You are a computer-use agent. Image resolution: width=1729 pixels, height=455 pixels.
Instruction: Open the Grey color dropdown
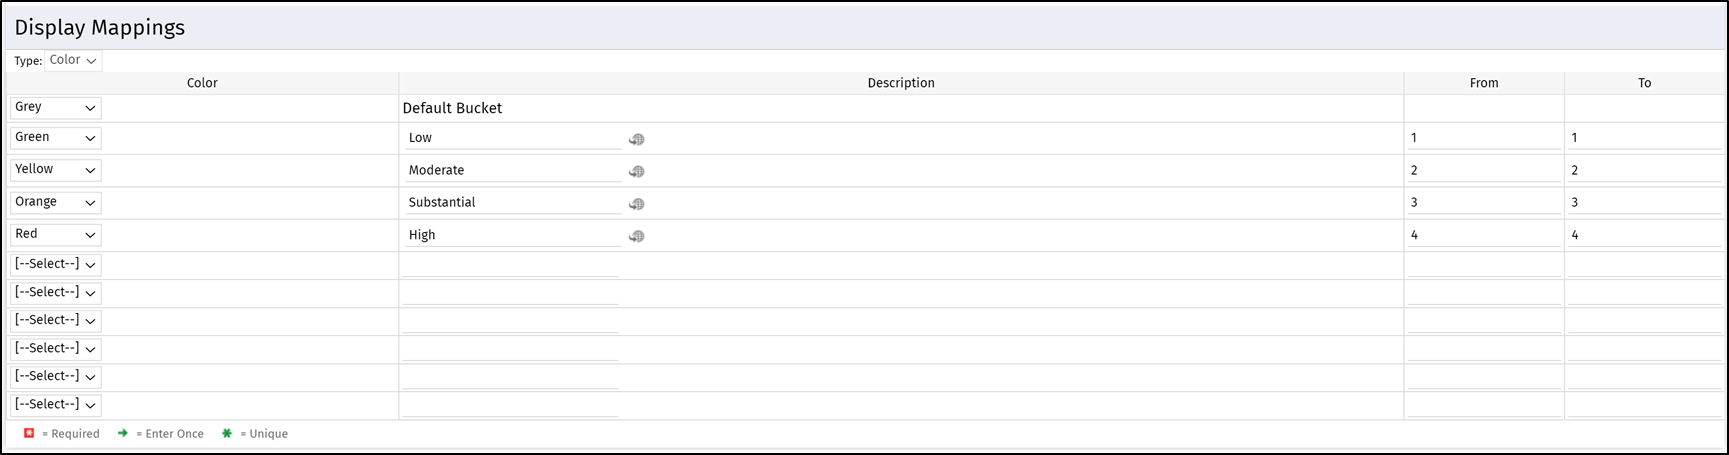[x=56, y=108]
